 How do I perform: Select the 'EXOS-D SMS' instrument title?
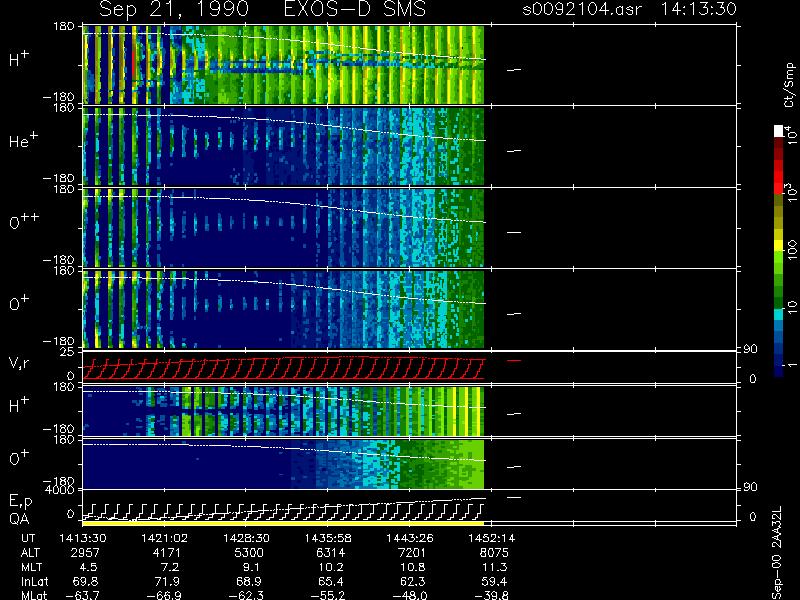pyautogui.click(x=355, y=9)
